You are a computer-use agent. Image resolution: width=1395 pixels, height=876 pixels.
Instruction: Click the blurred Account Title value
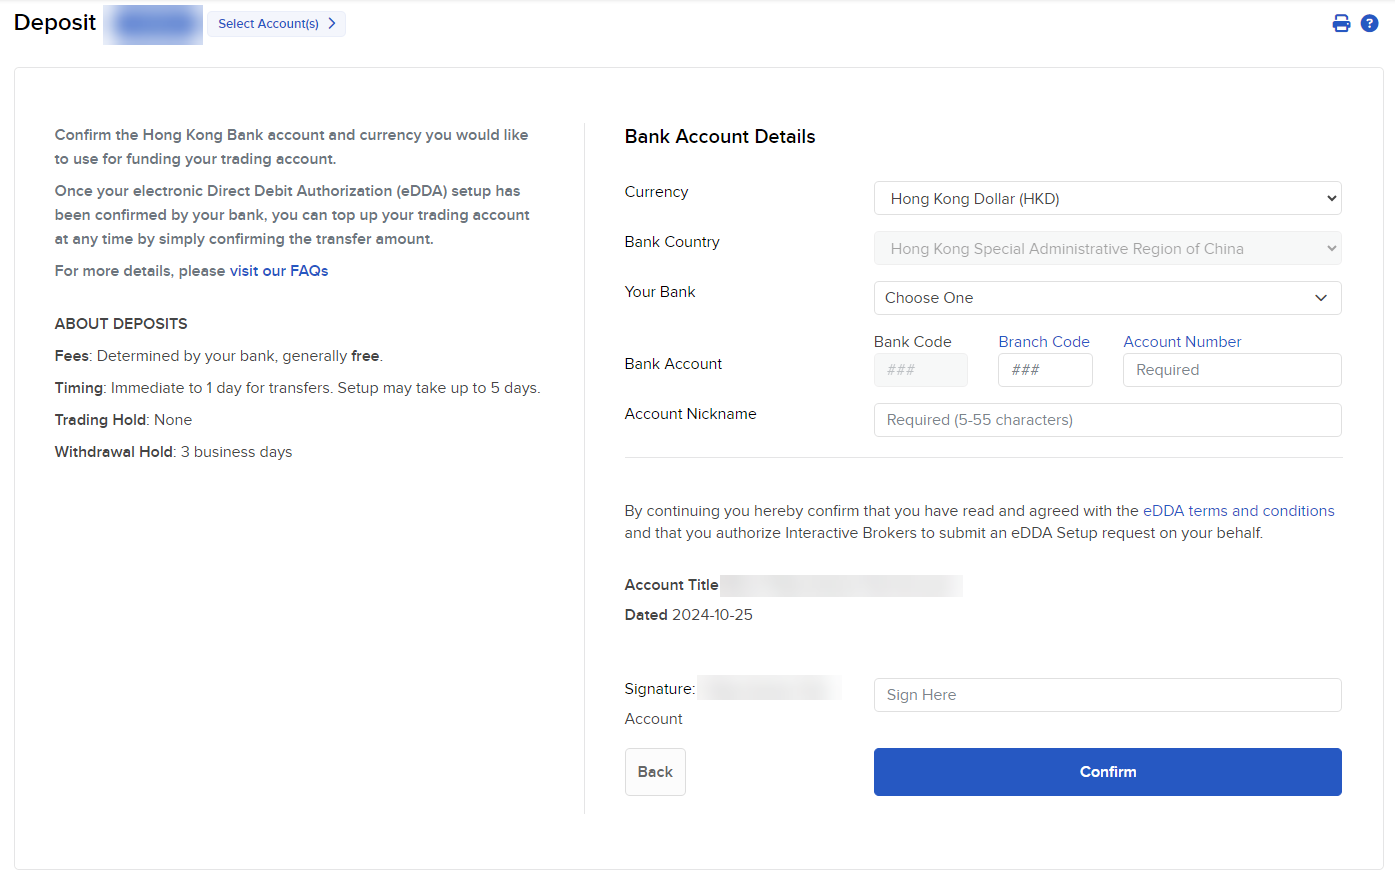click(841, 585)
